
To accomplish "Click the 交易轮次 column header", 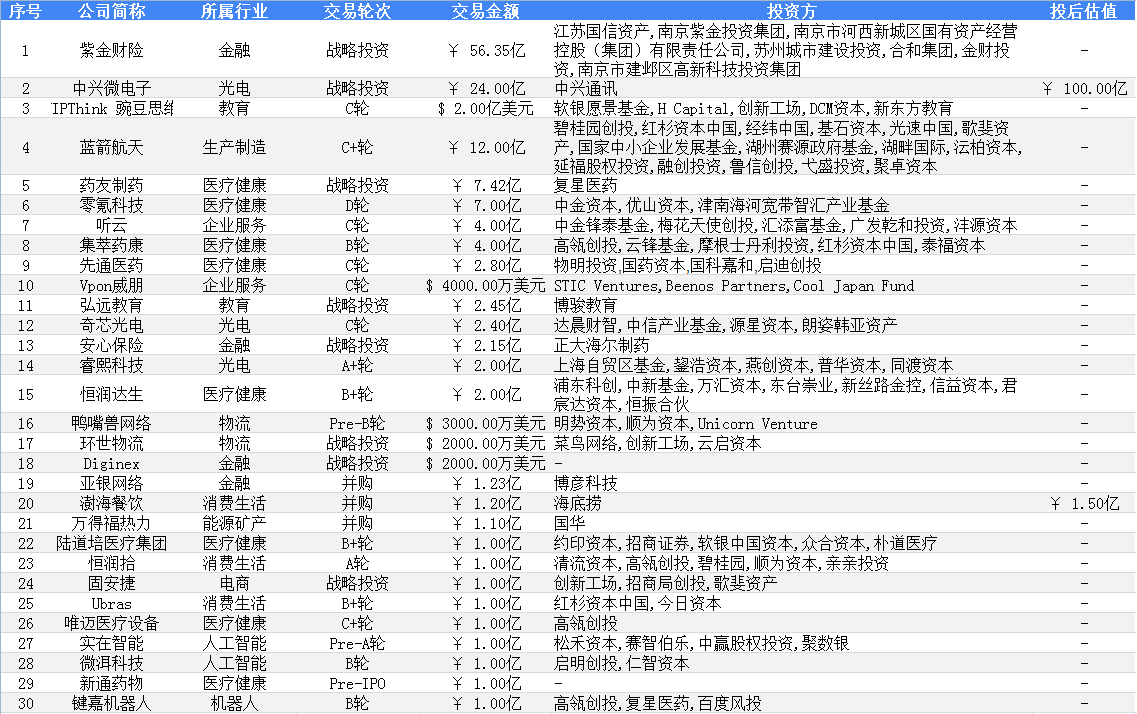I will pos(357,11).
